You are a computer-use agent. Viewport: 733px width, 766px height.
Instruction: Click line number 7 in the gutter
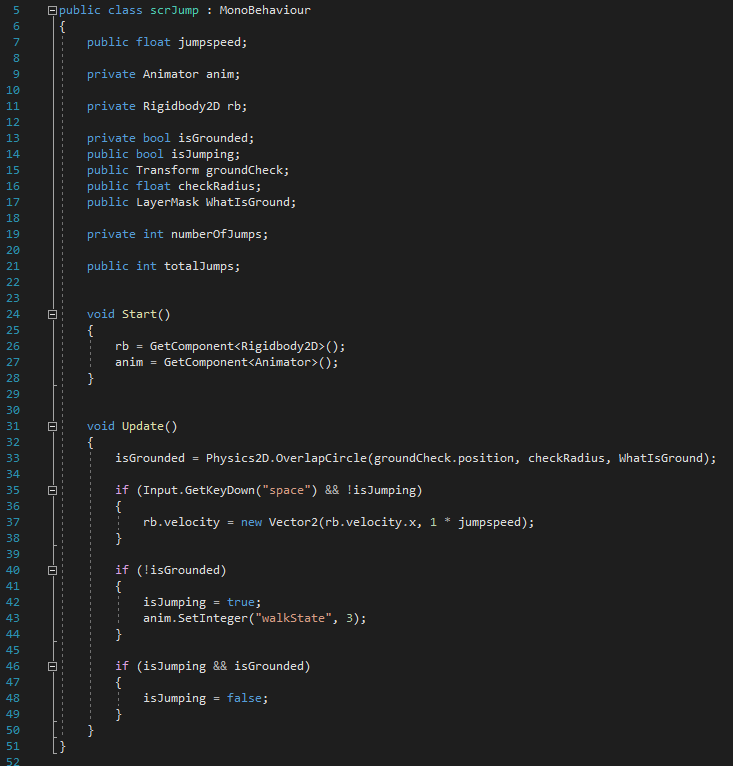point(16,42)
